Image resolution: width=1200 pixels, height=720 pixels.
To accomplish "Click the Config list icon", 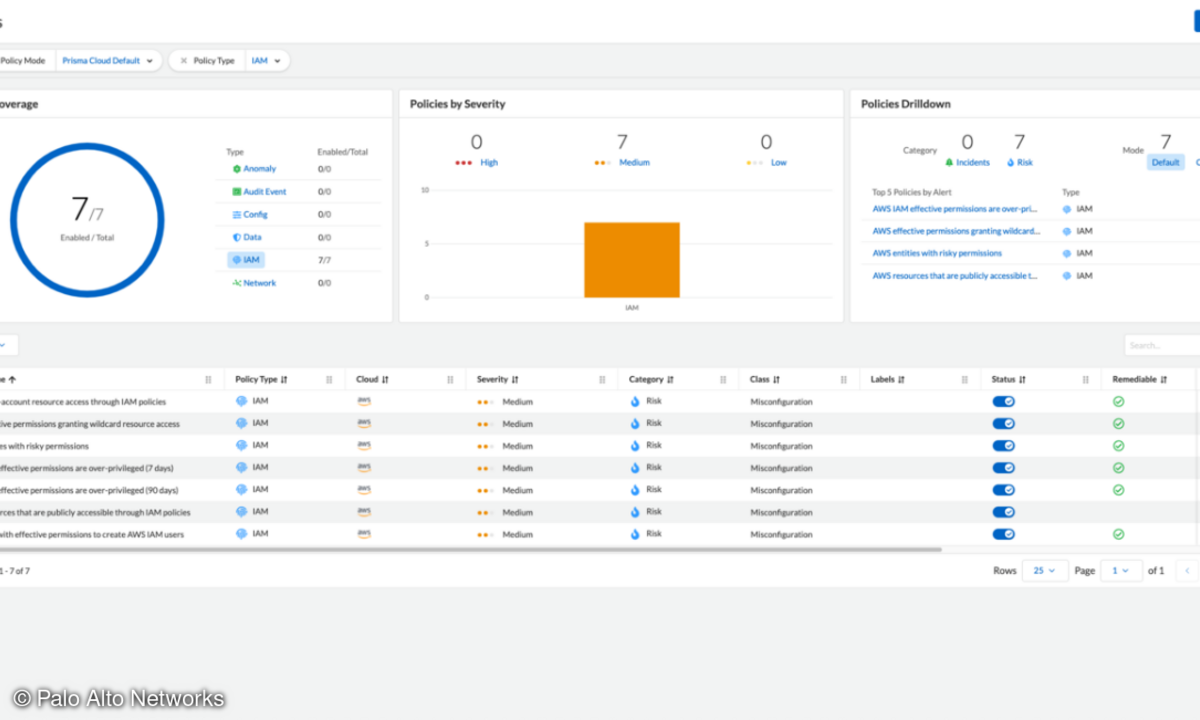I will click(x=237, y=215).
